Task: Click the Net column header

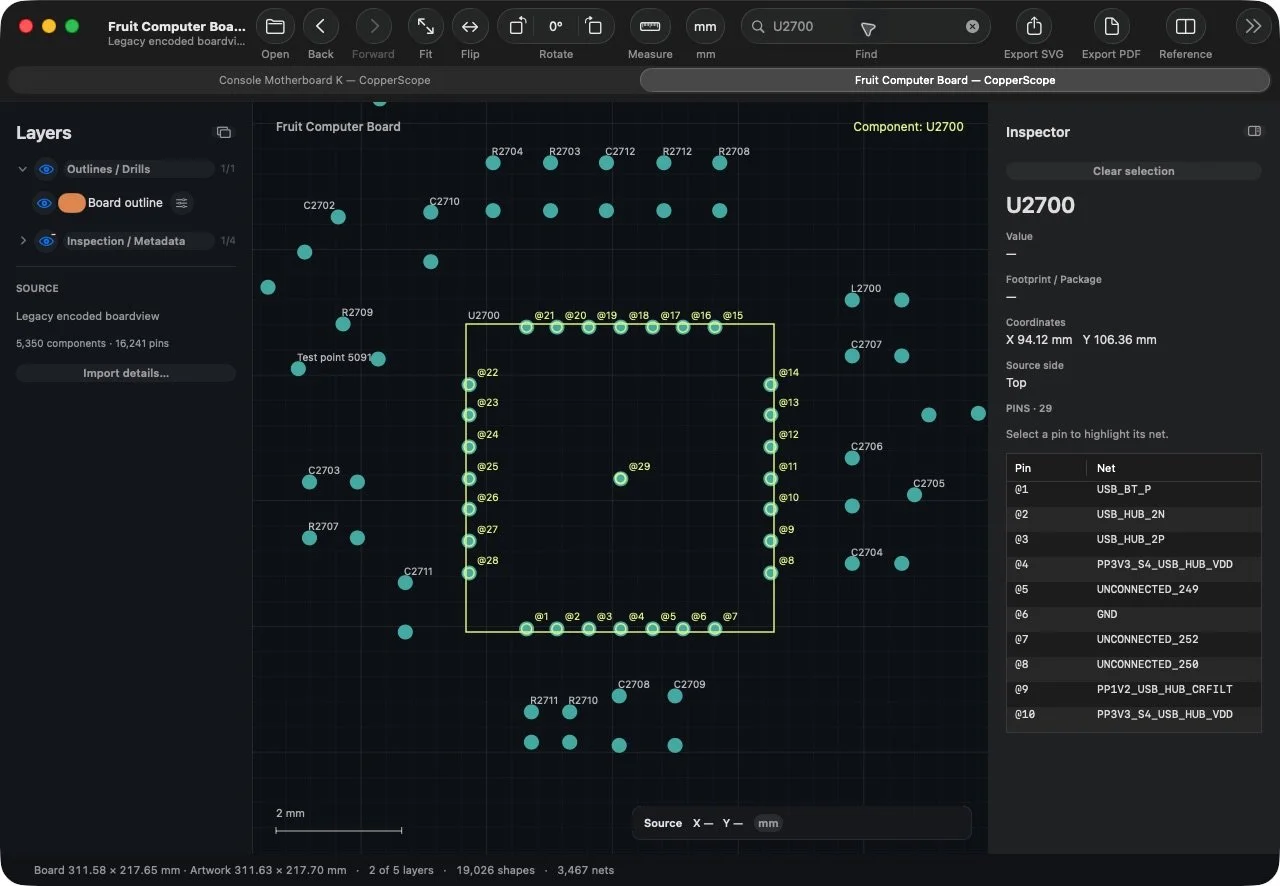Action: [1173, 468]
